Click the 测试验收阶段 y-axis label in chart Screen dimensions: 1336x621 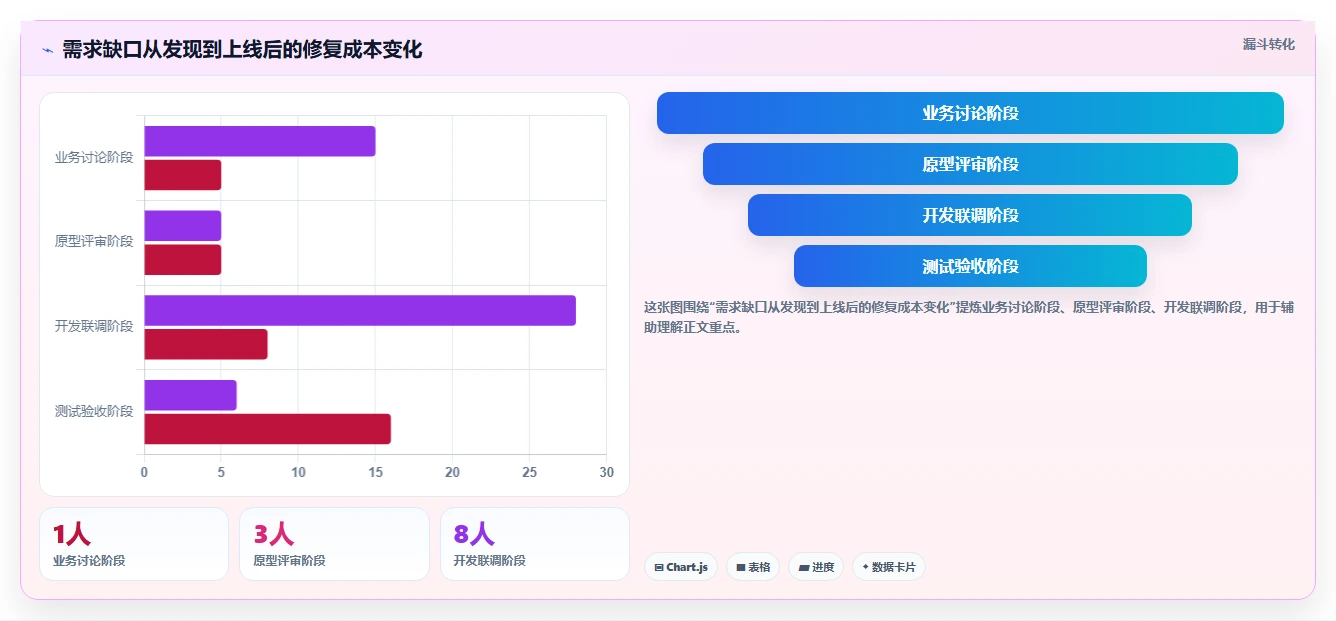click(94, 412)
